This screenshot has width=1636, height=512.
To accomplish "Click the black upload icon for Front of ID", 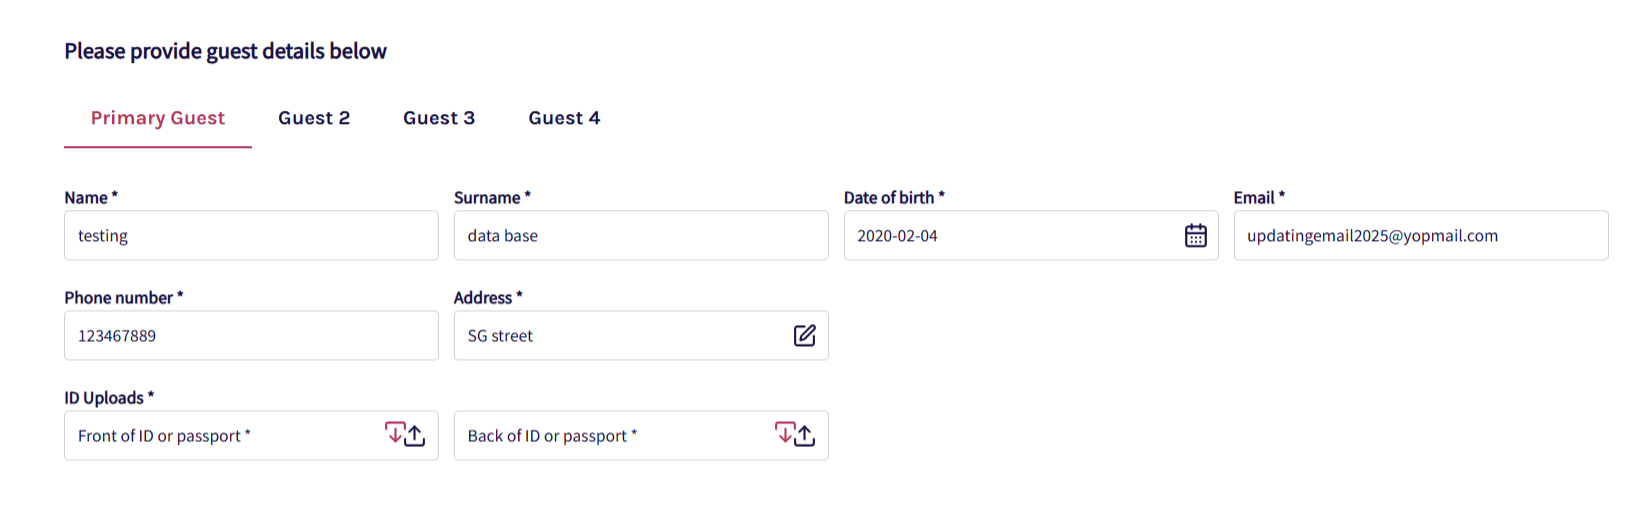I will point(416,437).
